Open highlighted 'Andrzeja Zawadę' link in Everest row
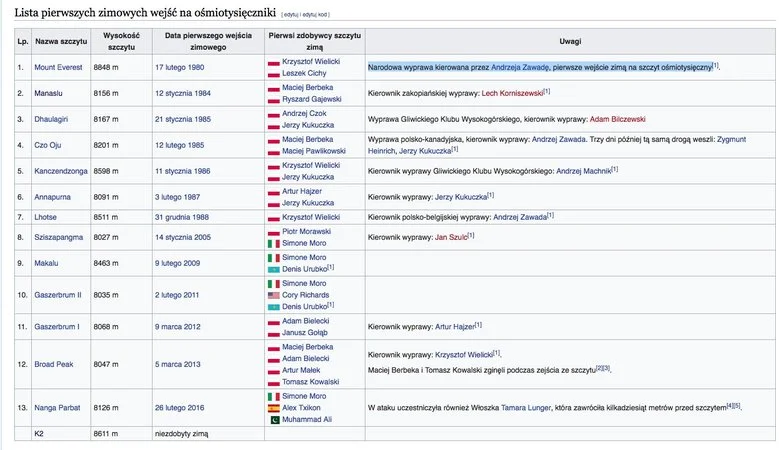Viewport: 779px width, 450px height. point(520,67)
